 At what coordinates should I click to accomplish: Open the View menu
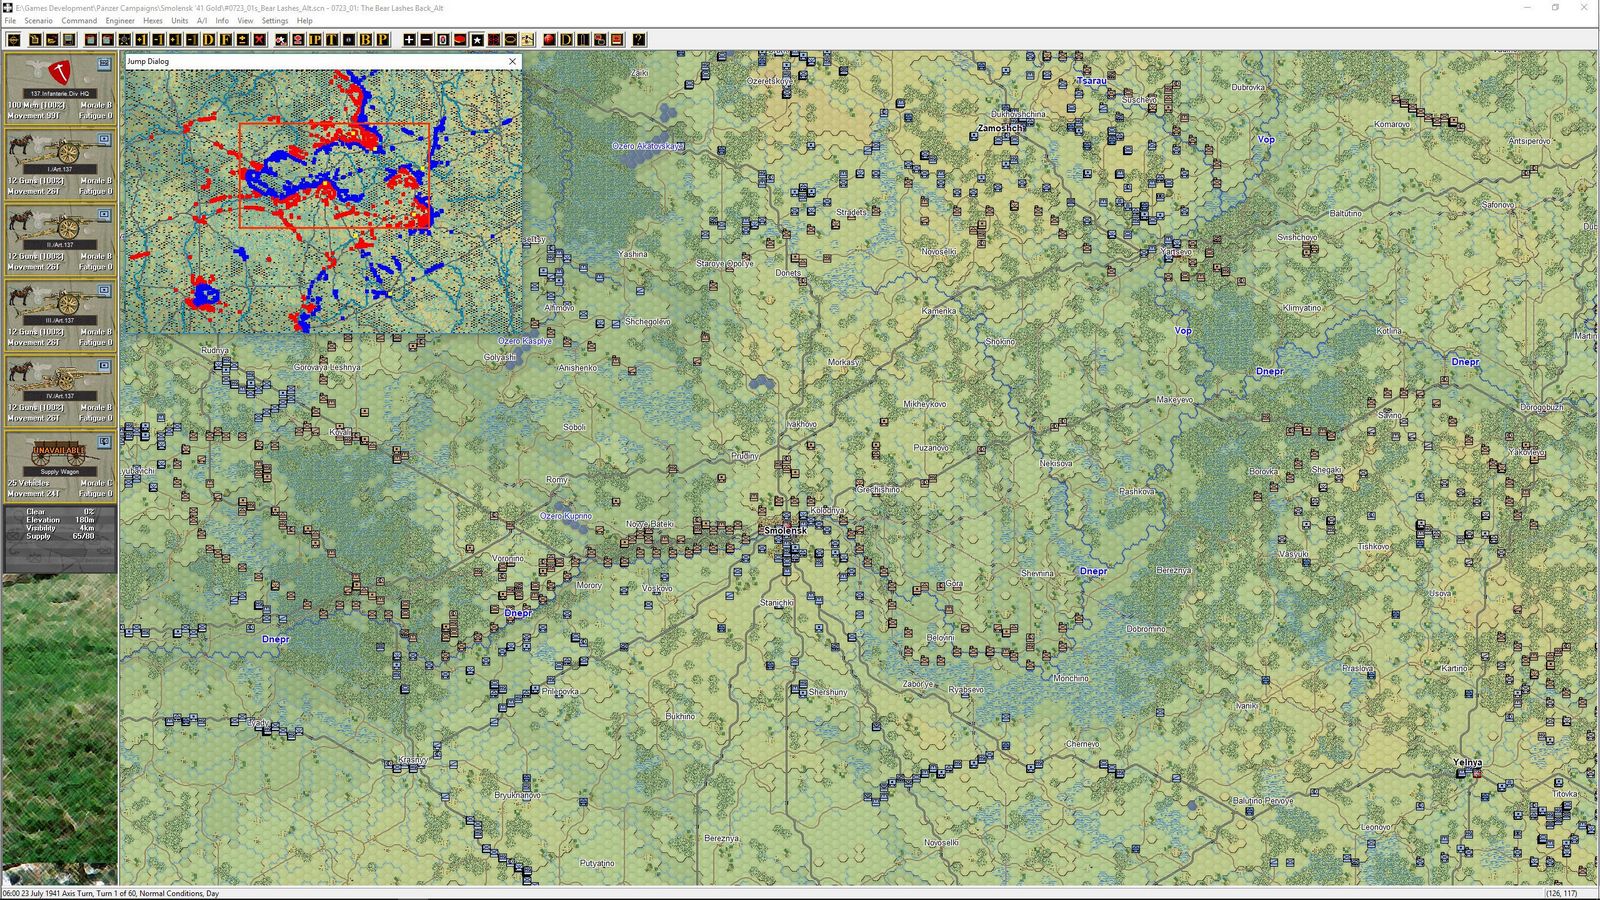[x=245, y=20]
